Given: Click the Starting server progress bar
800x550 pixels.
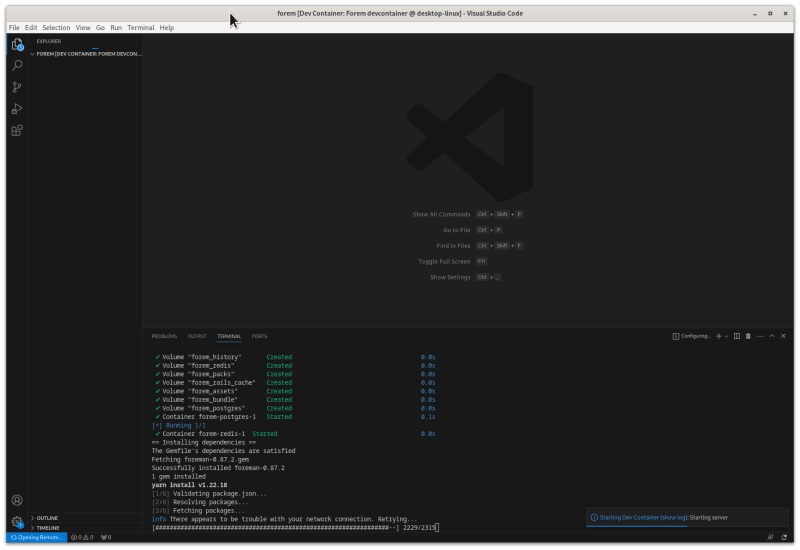Looking at the screenshot, I should coord(687,526).
